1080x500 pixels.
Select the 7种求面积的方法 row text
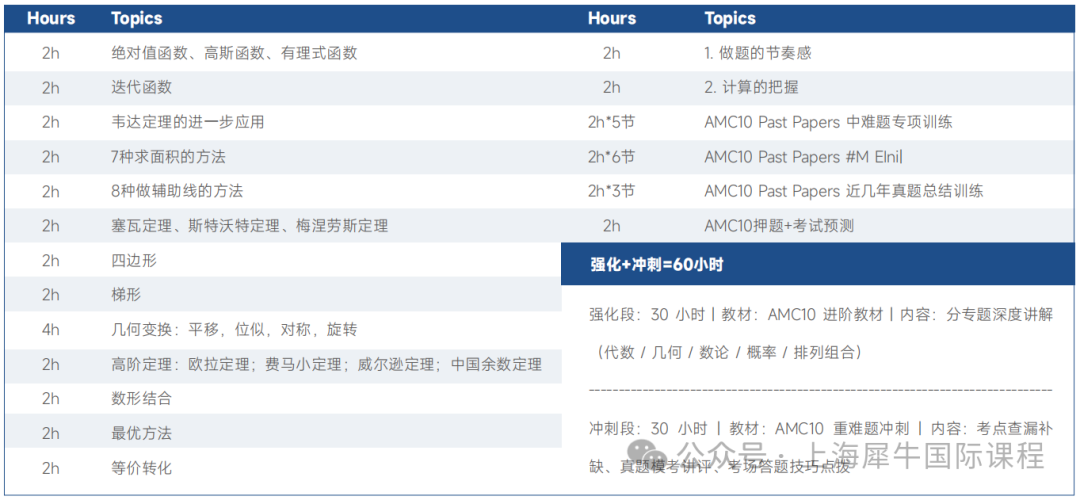(168, 157)
